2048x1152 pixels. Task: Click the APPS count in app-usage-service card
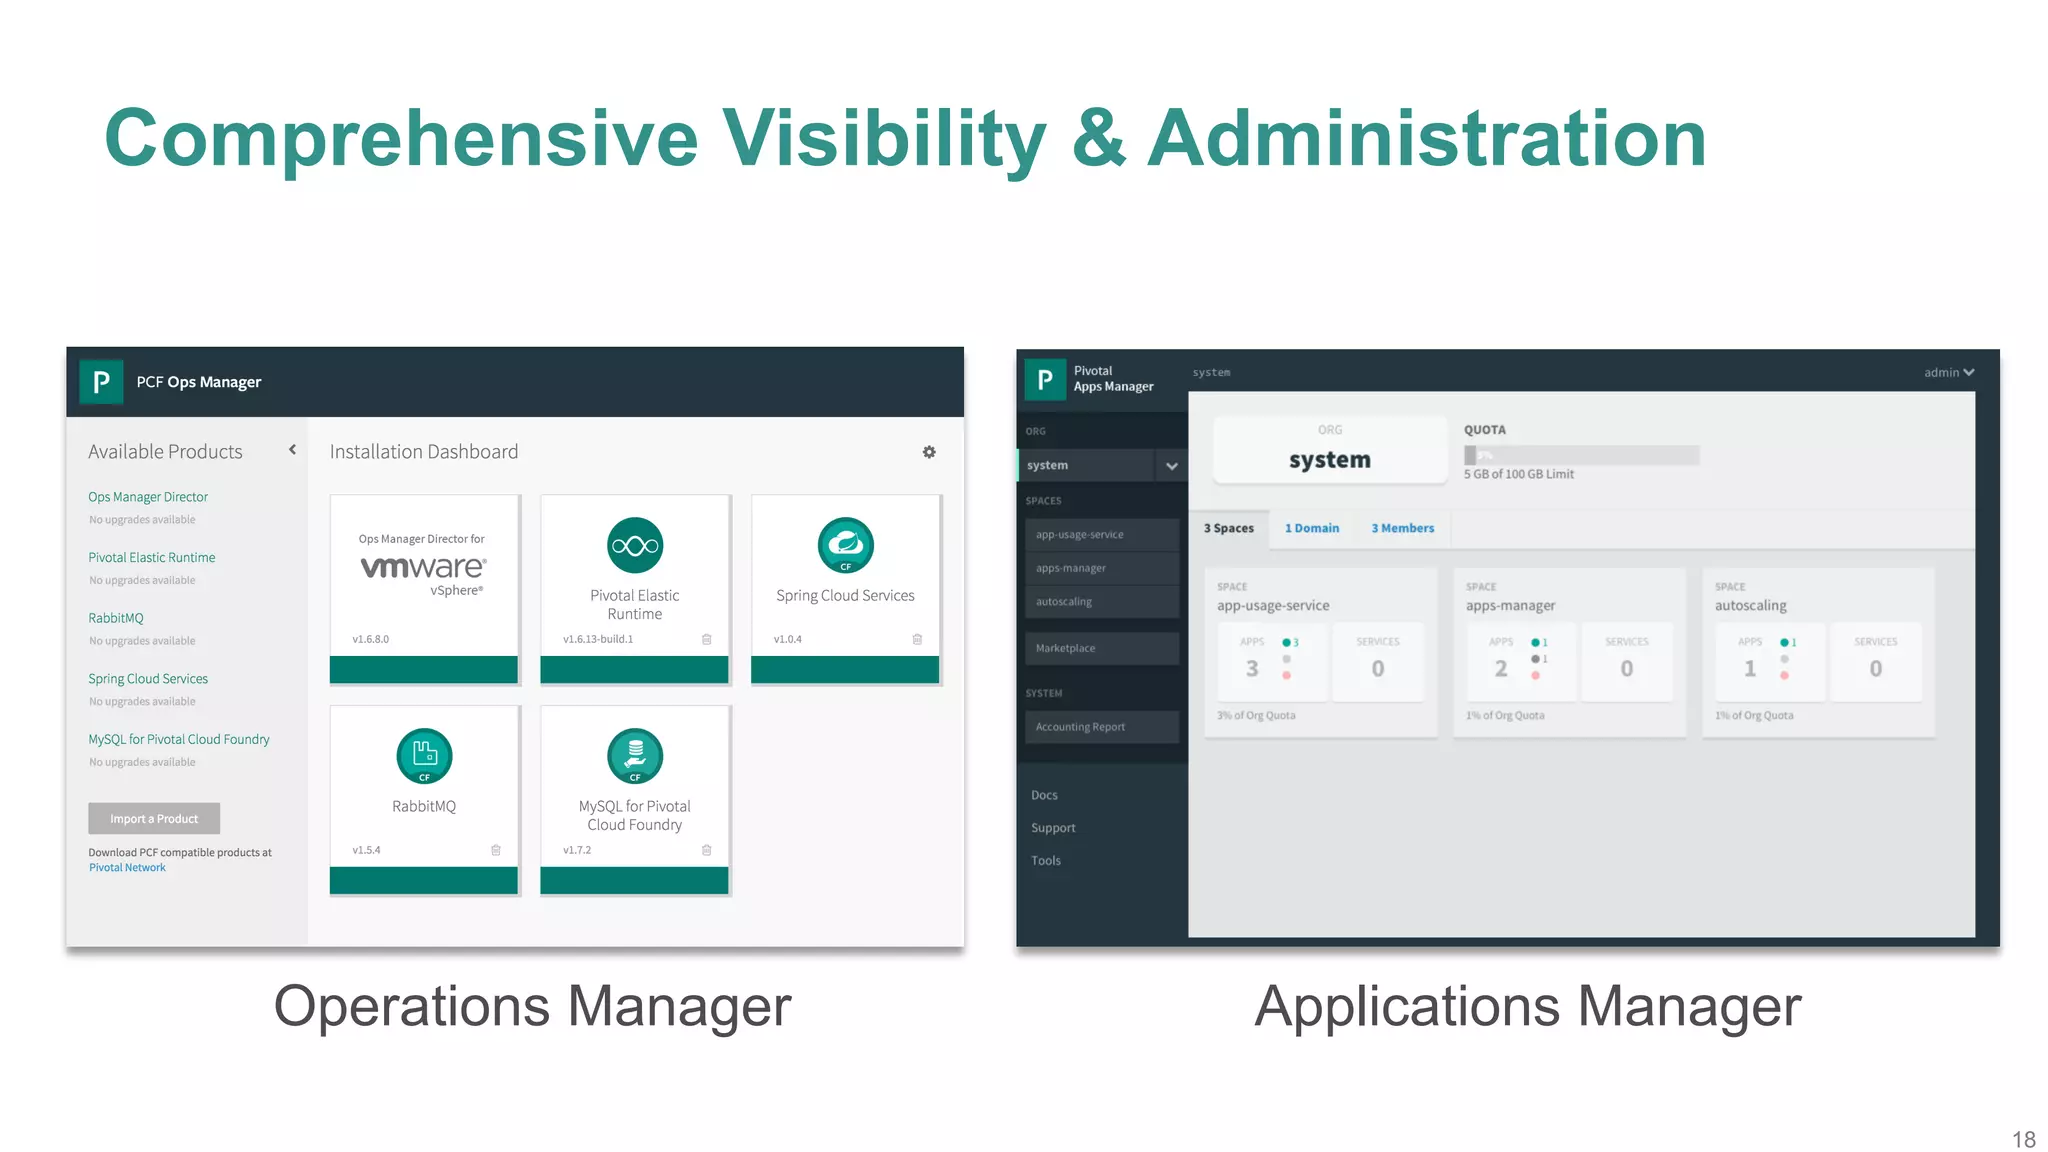[x=1252, y=668]
